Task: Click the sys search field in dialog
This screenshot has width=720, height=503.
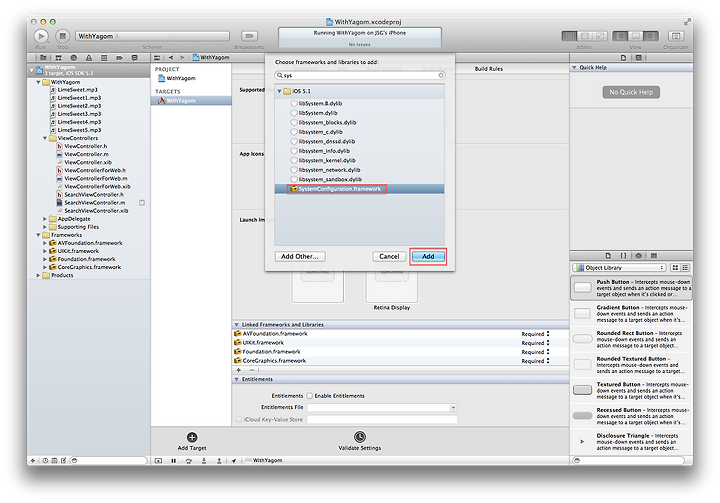Action: coord(360,75)
